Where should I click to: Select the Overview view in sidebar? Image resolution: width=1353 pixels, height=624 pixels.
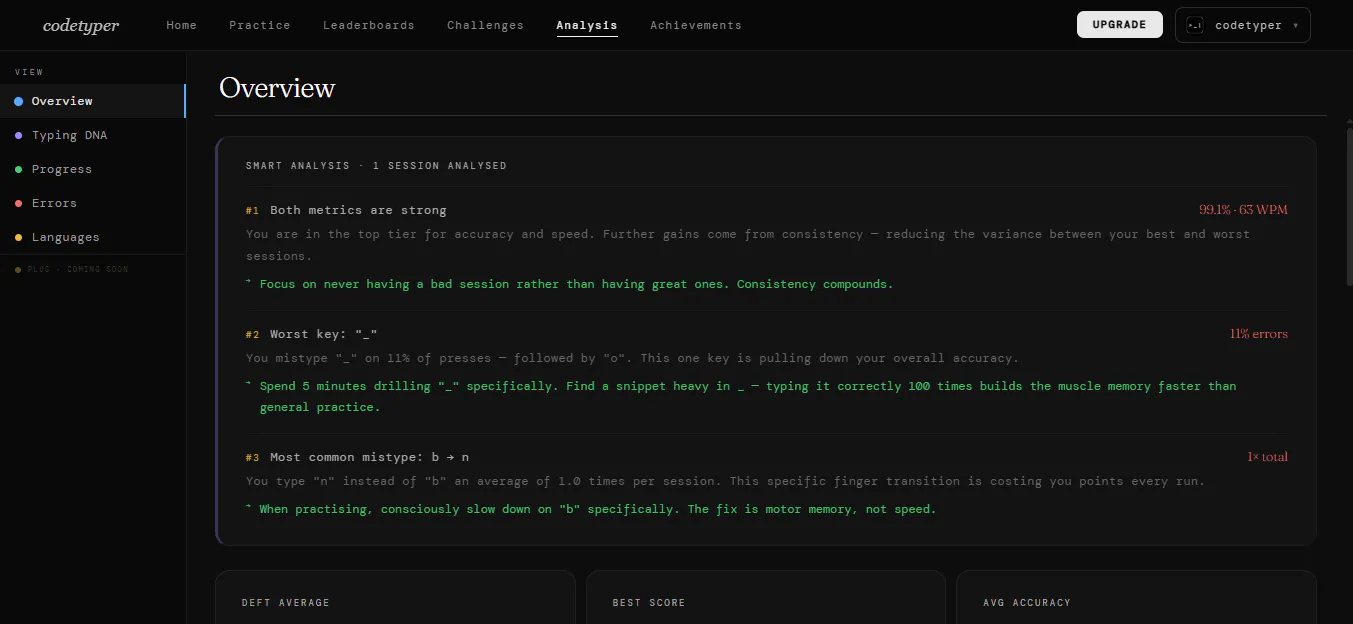pyautogui.click(x=93, y=101)
